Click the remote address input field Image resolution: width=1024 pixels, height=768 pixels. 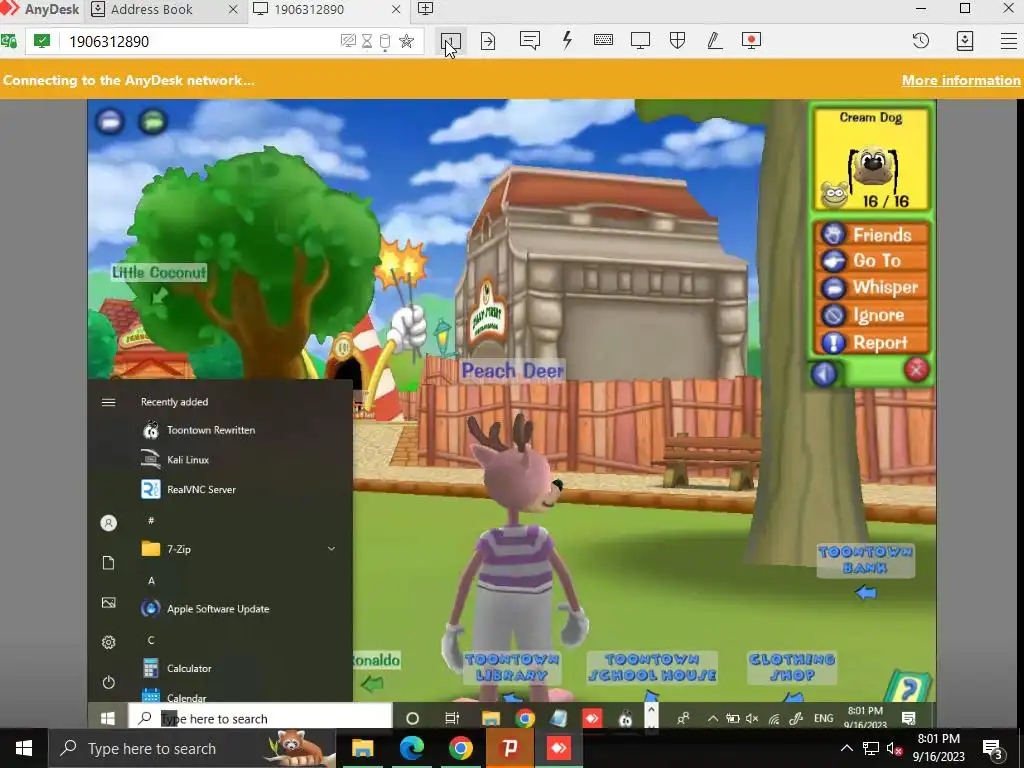click(196, 41)
